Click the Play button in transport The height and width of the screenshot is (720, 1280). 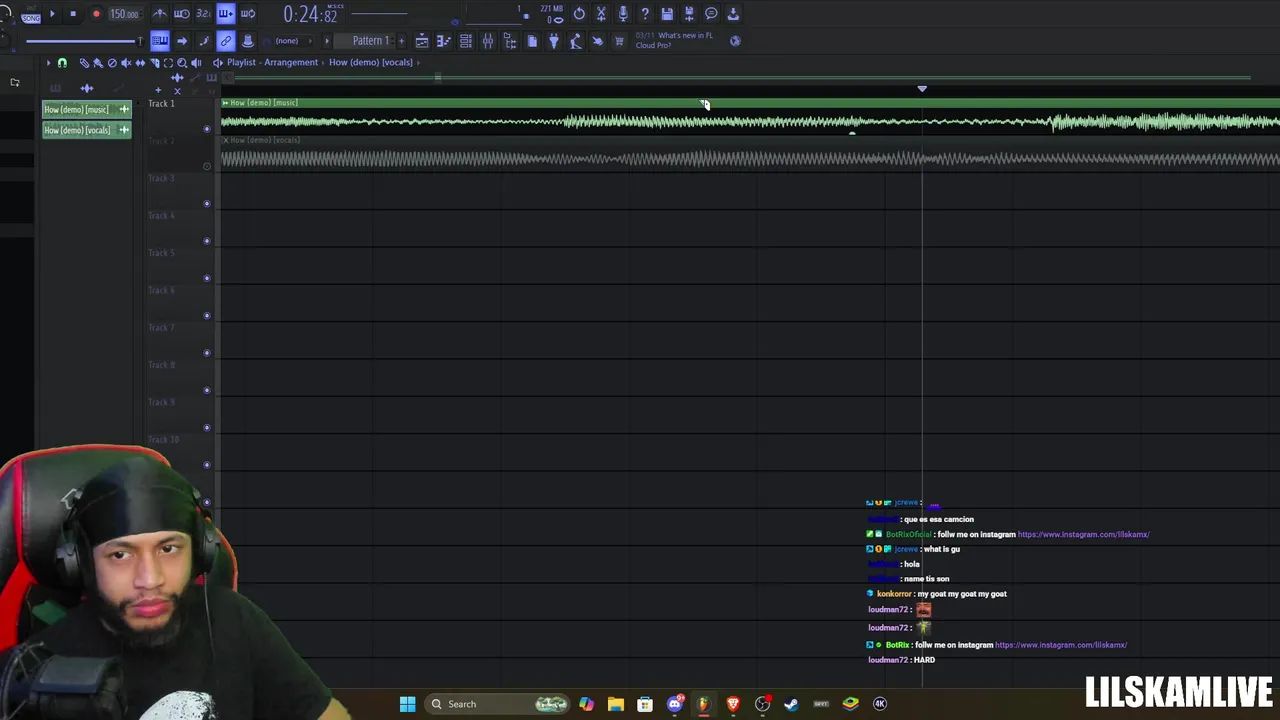(52, 14)
